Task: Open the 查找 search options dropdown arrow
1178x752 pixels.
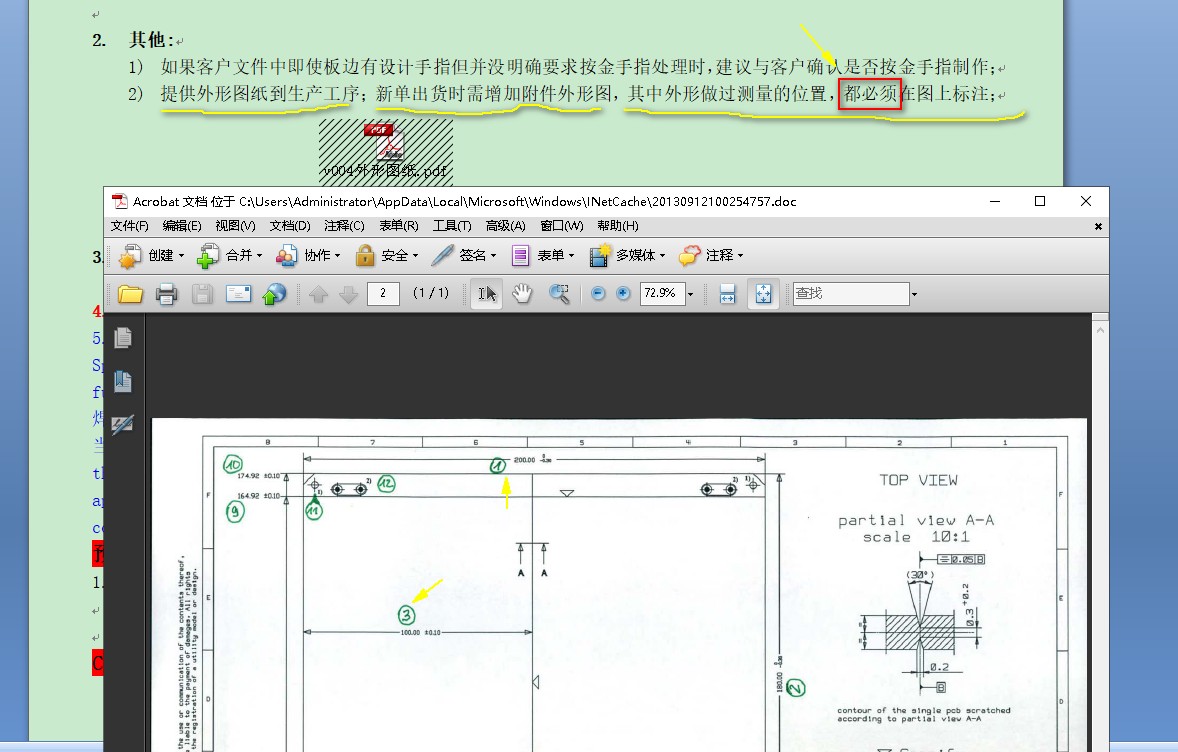Action: point(914,294)
